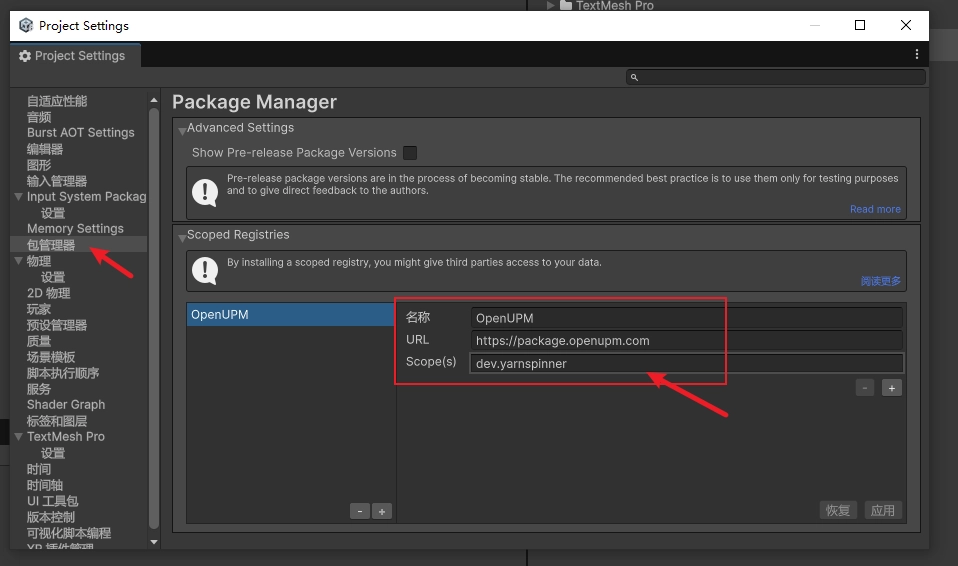
Task: Open the three-dot options menu
Action: 916,54
